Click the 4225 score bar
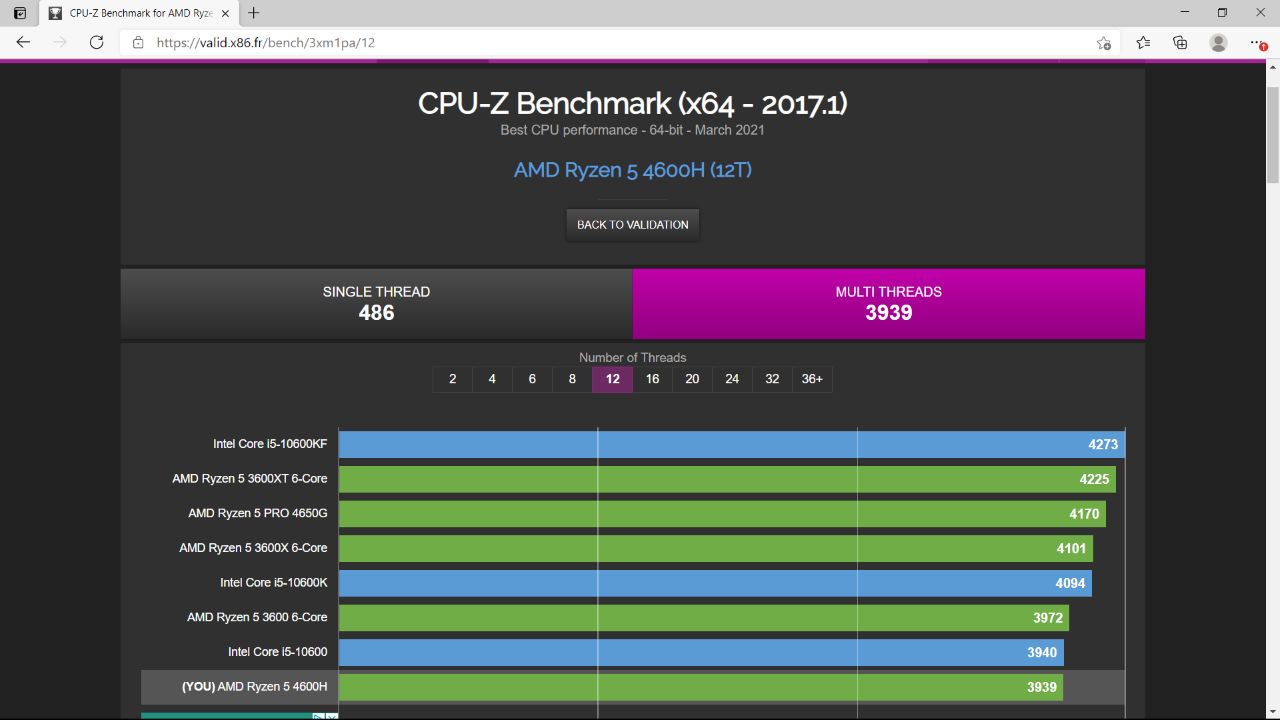 tap(727, 479)
